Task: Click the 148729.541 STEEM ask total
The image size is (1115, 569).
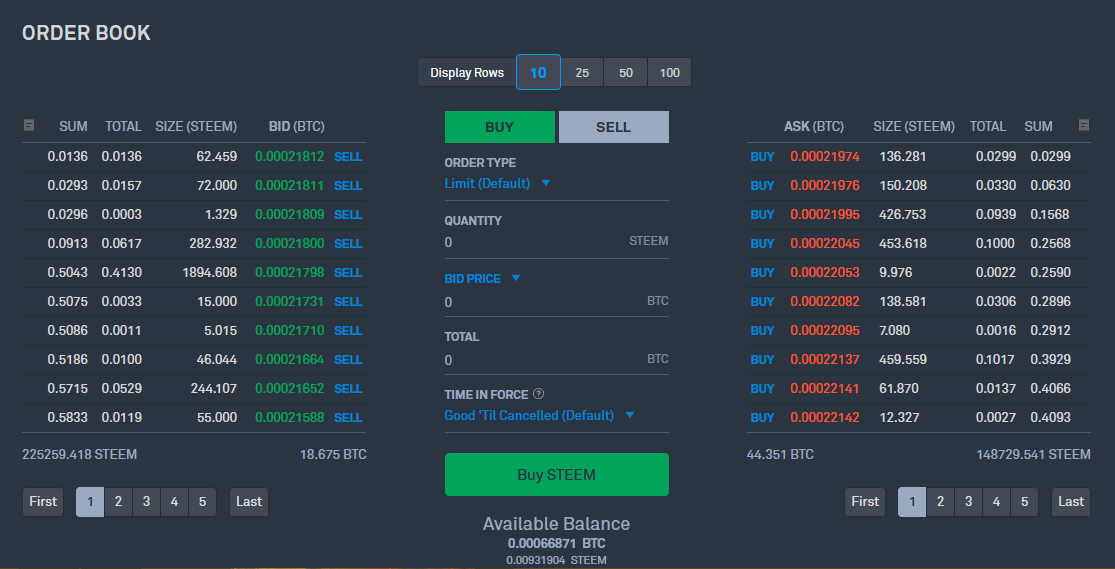Action: coord(1033,454)
